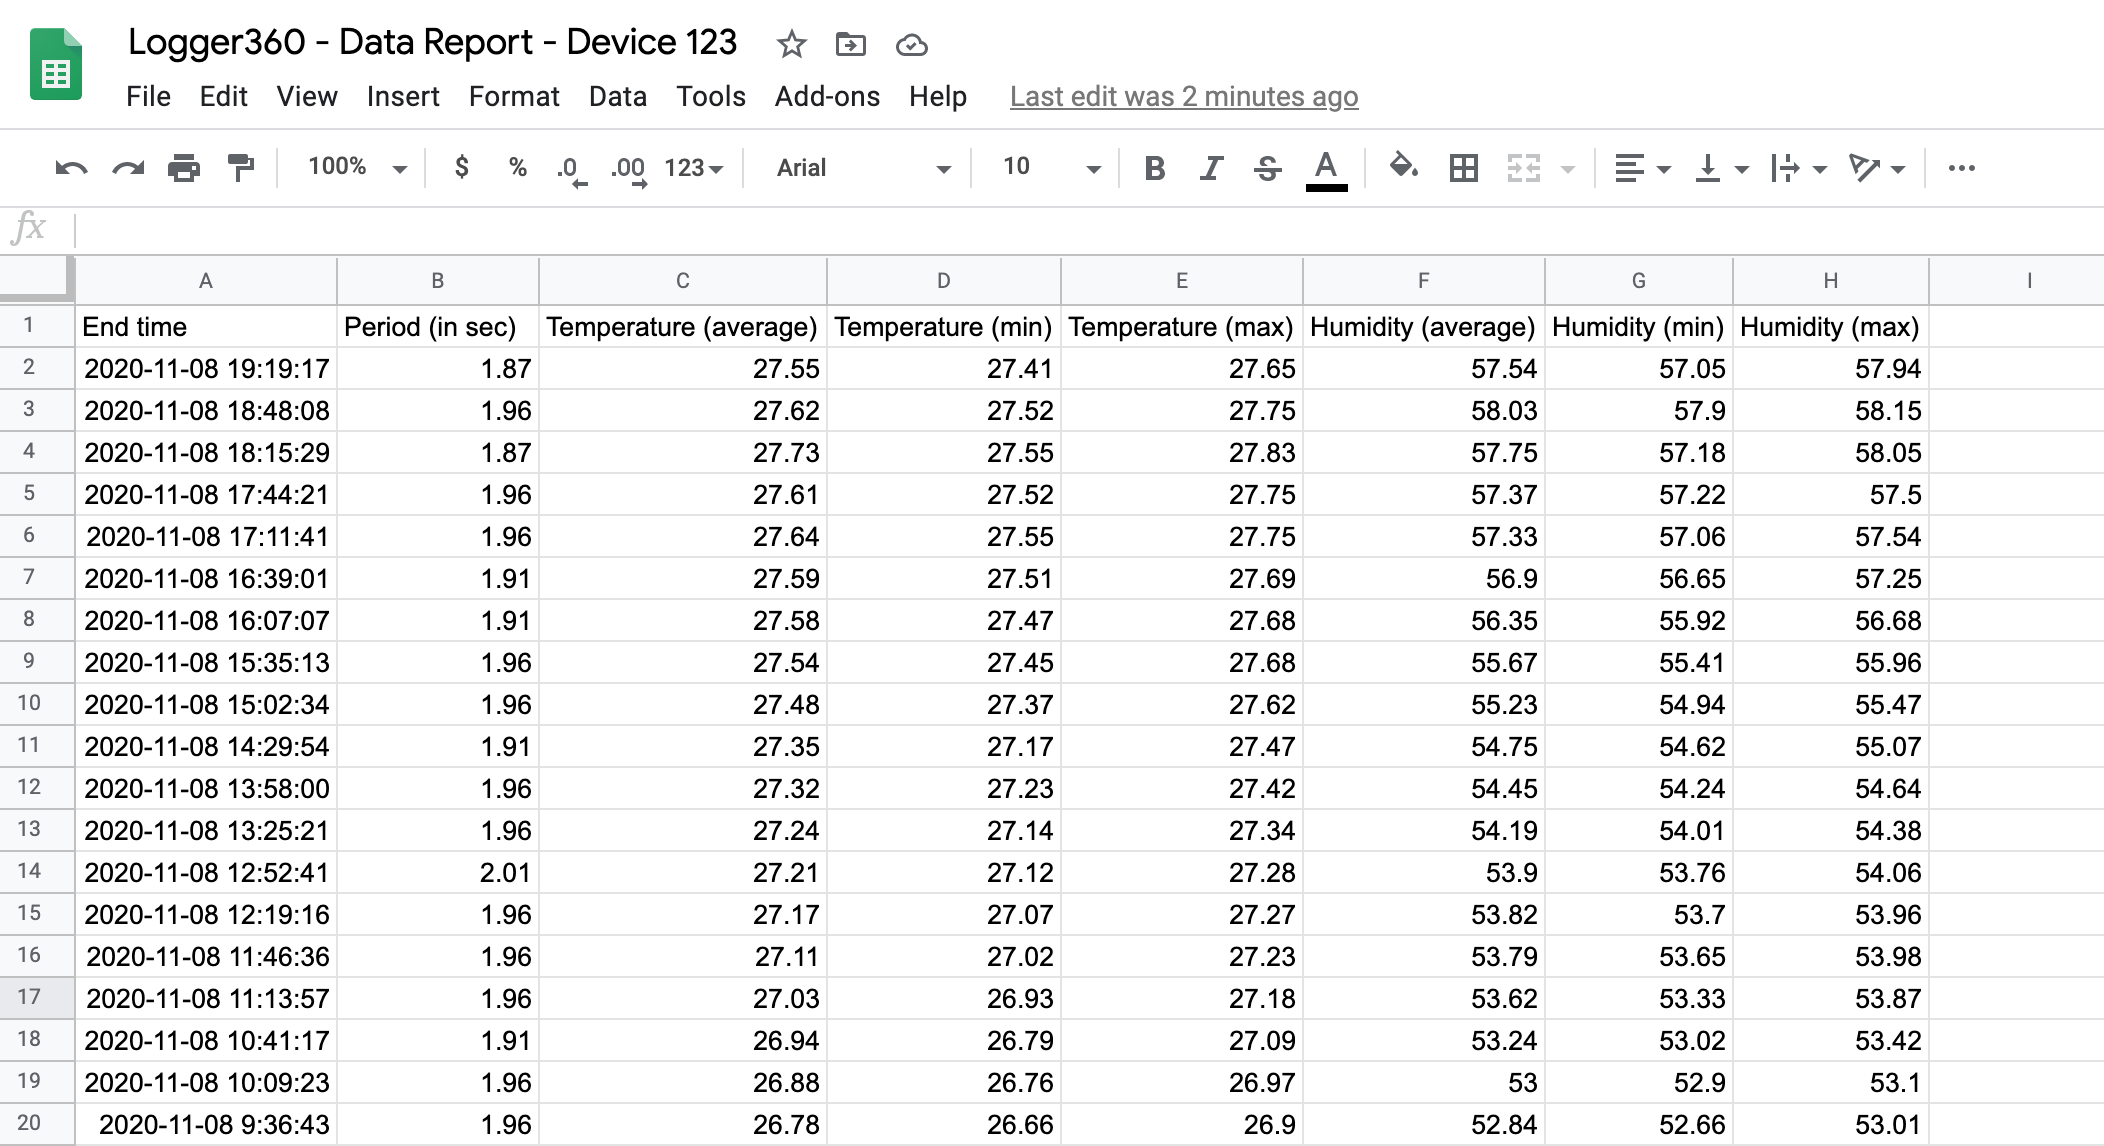This screenshot has height=1146, width=2104.
Task: Open text rotation dropdown
Action: coord(1876,168)
